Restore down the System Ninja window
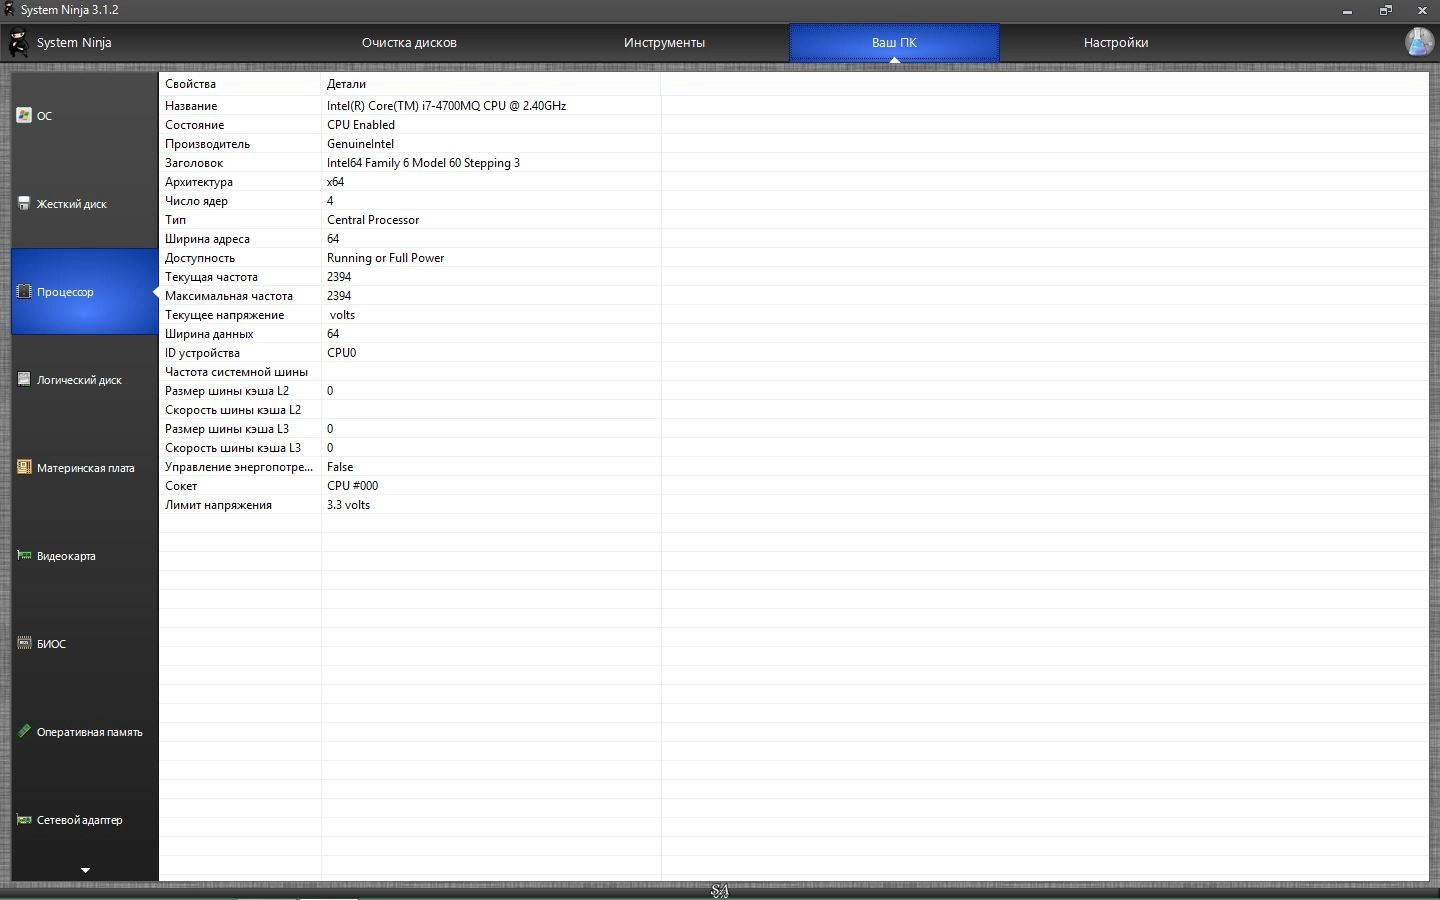The height and width of the screenshot is (900, 1440). 1385,10
